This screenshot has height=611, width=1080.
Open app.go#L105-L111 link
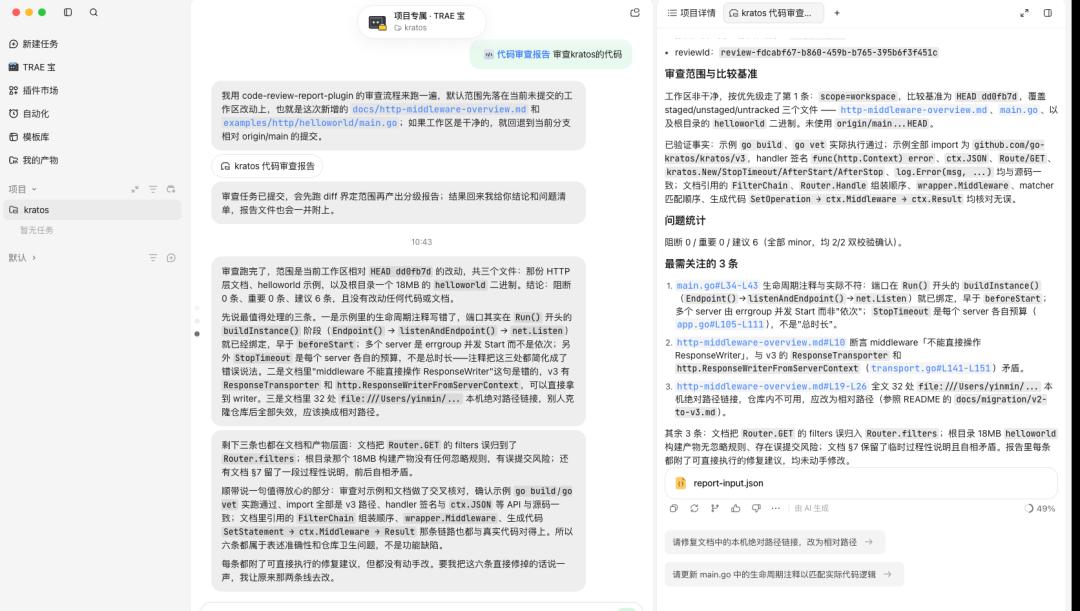pos(720,324)
